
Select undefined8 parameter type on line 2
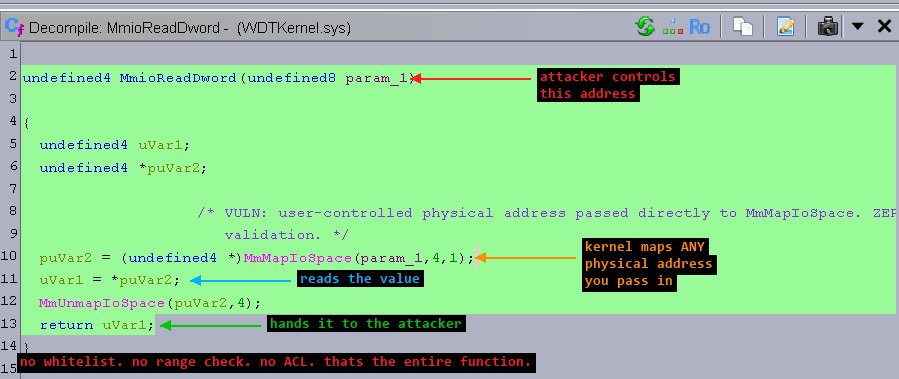291,78
